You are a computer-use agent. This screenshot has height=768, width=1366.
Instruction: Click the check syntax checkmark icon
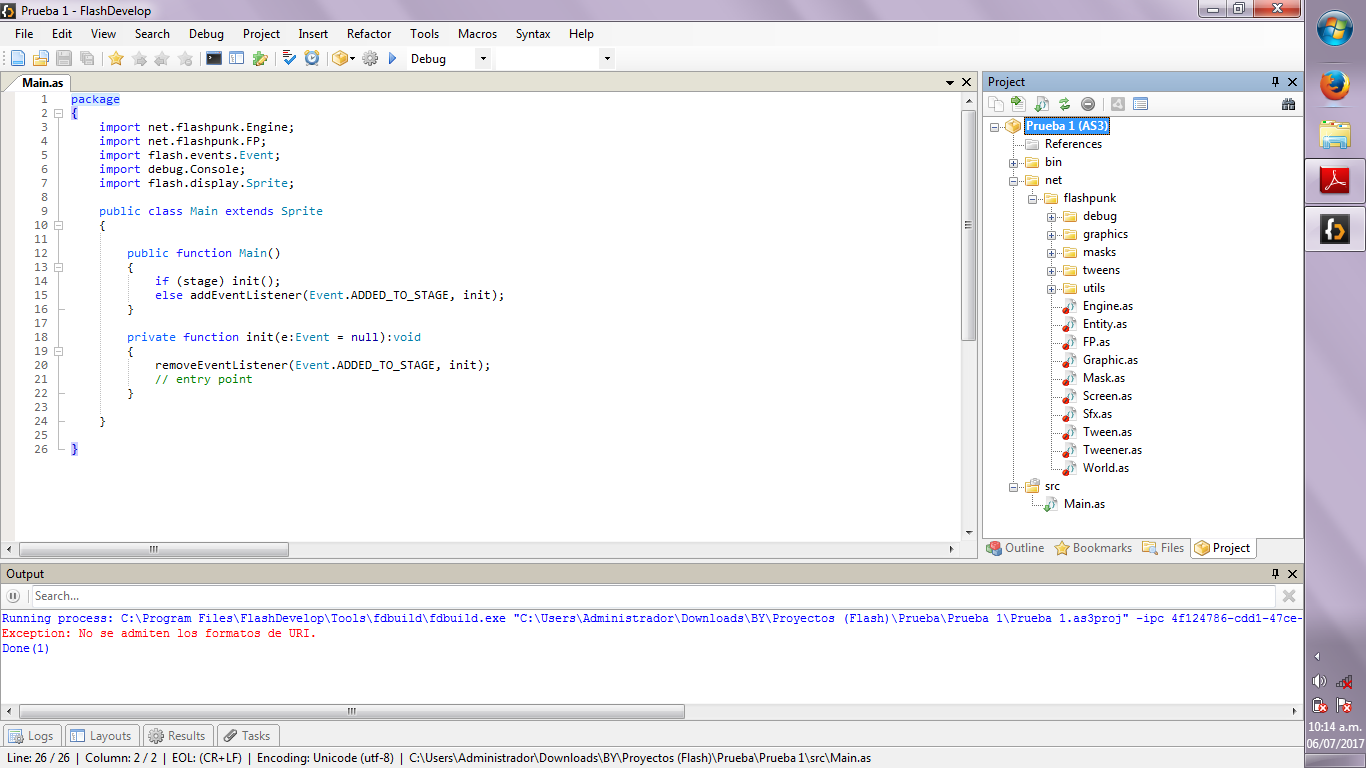[x=289, y=59]
